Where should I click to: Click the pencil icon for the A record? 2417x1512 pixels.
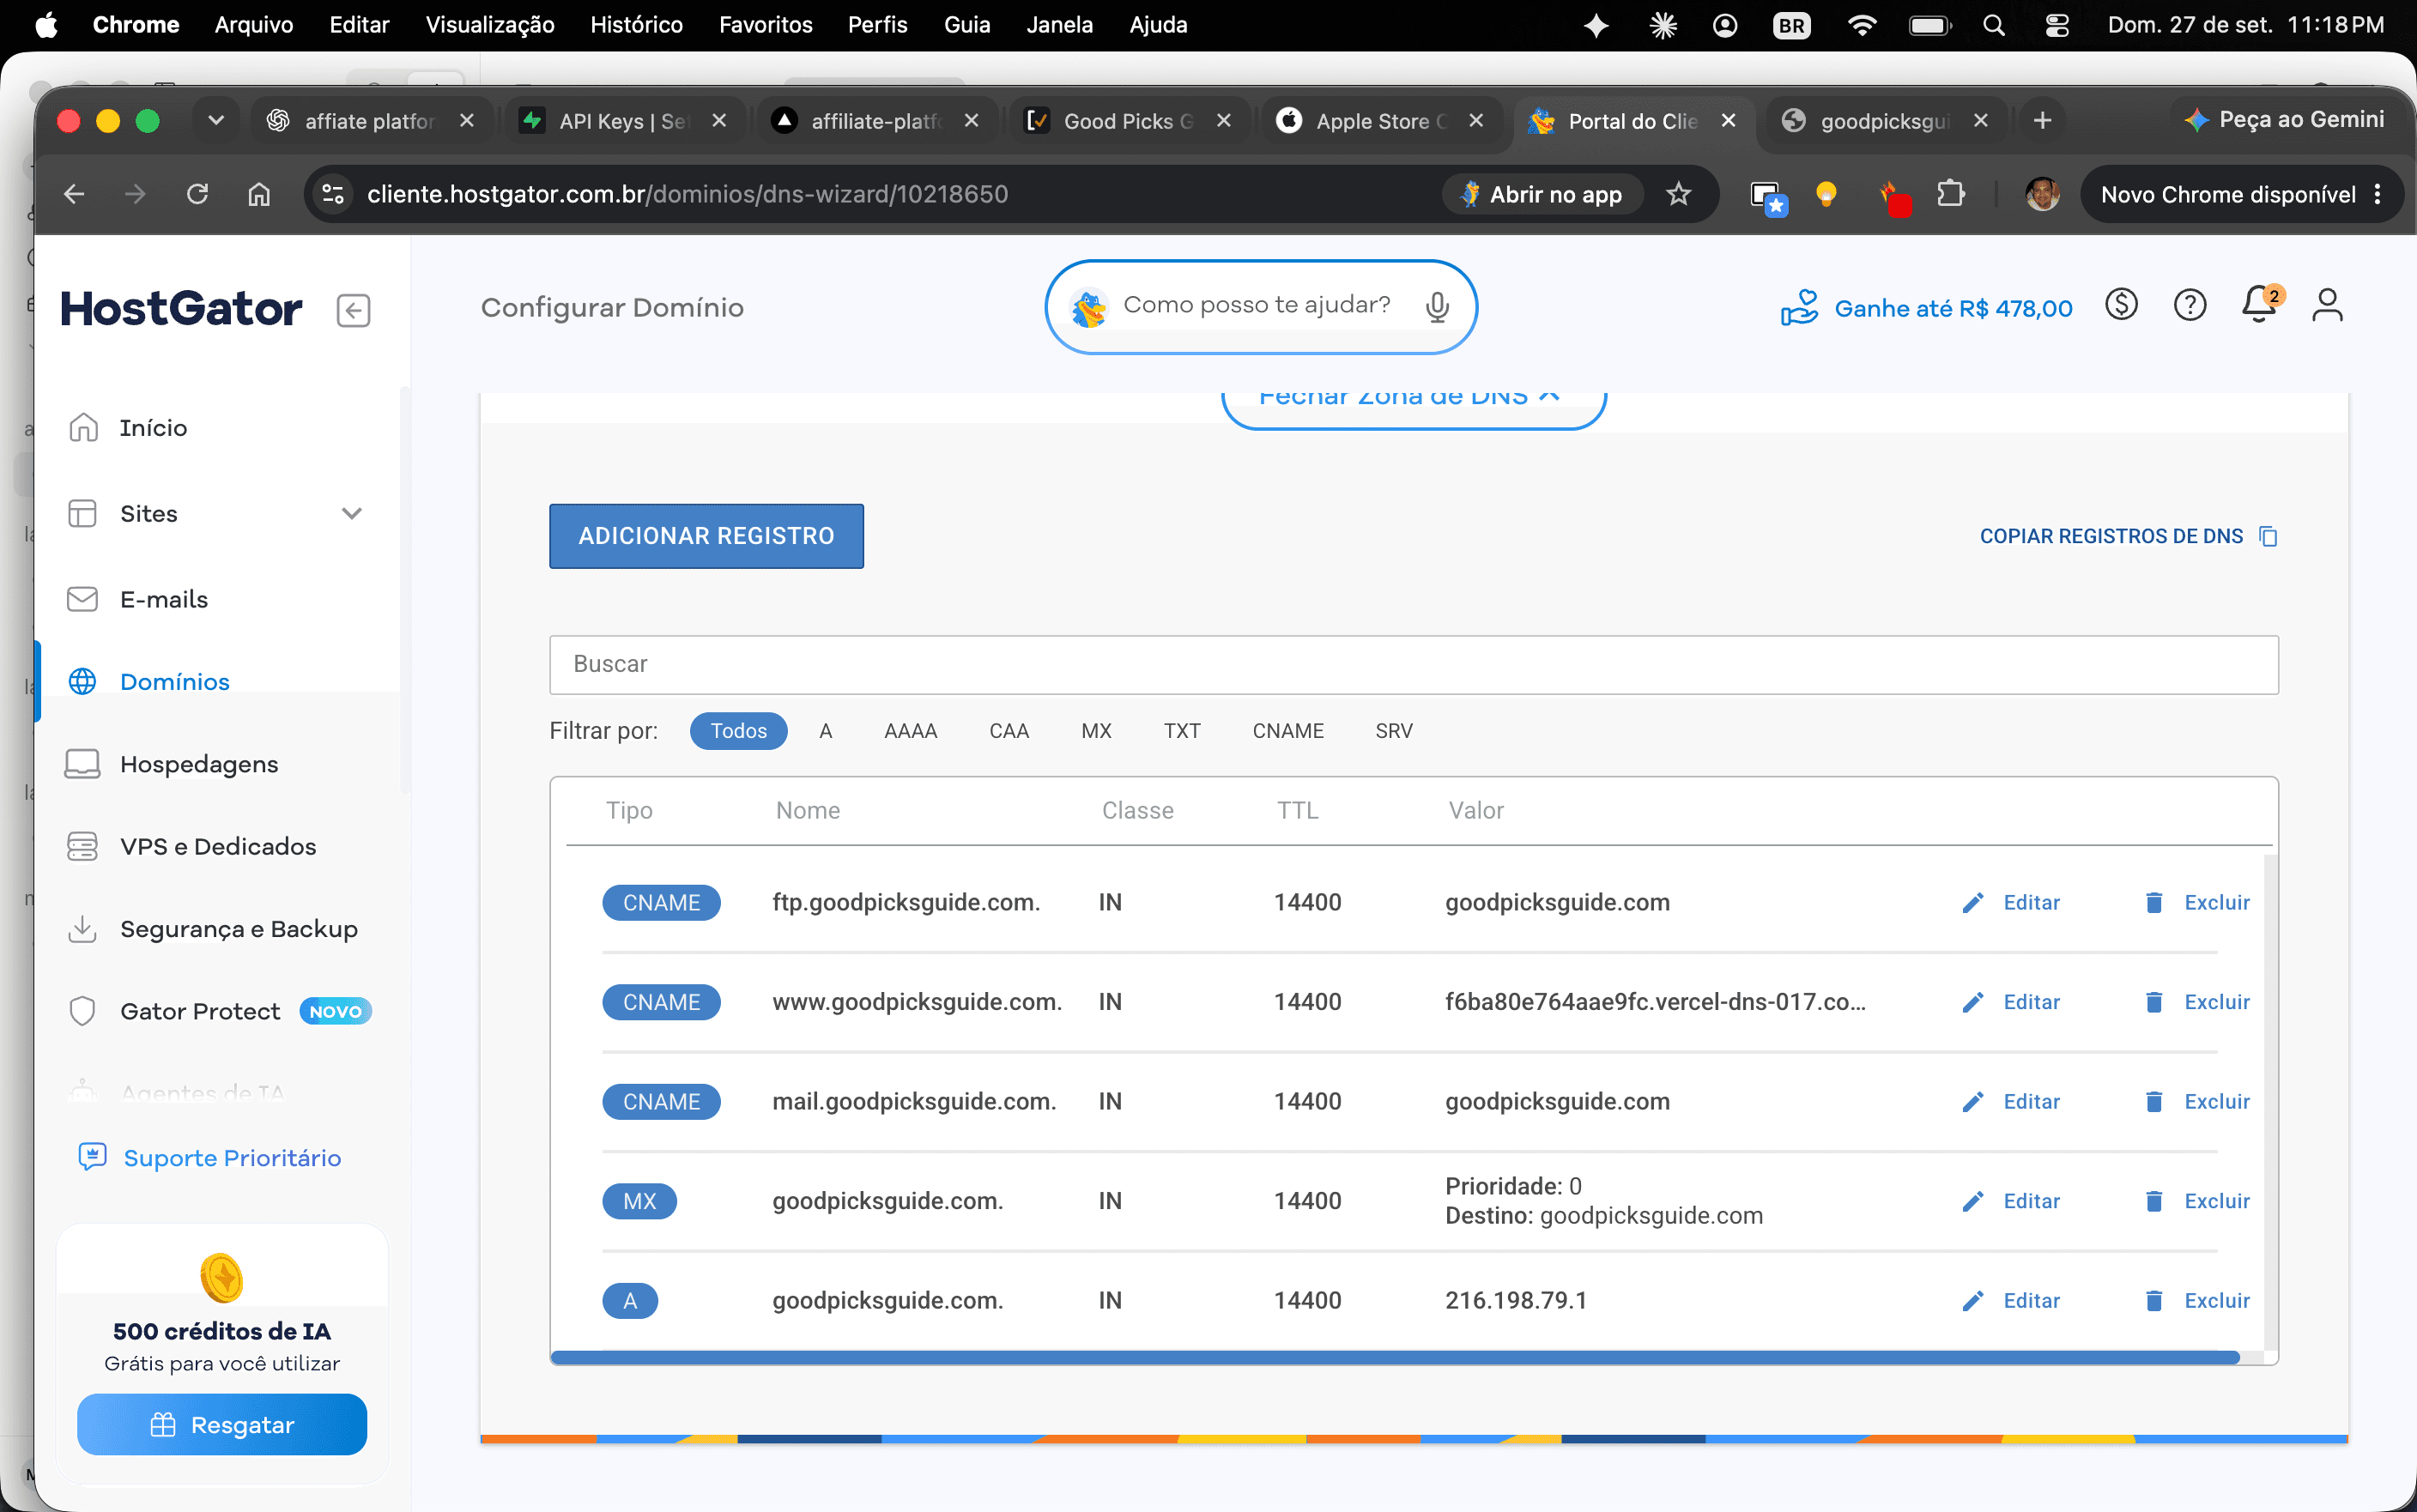coord(1972,1301)
